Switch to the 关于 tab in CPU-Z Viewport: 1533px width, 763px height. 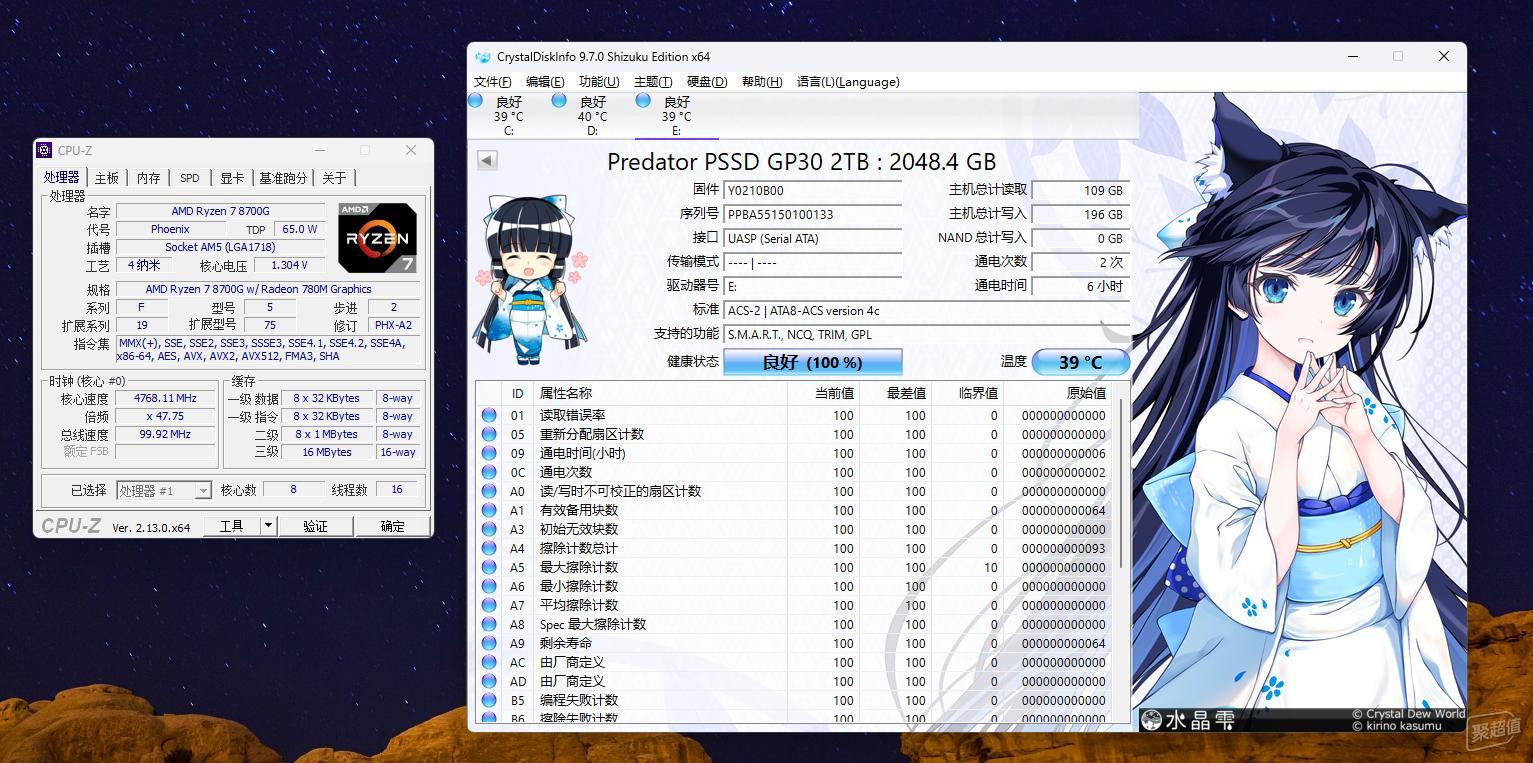(334, 178)
